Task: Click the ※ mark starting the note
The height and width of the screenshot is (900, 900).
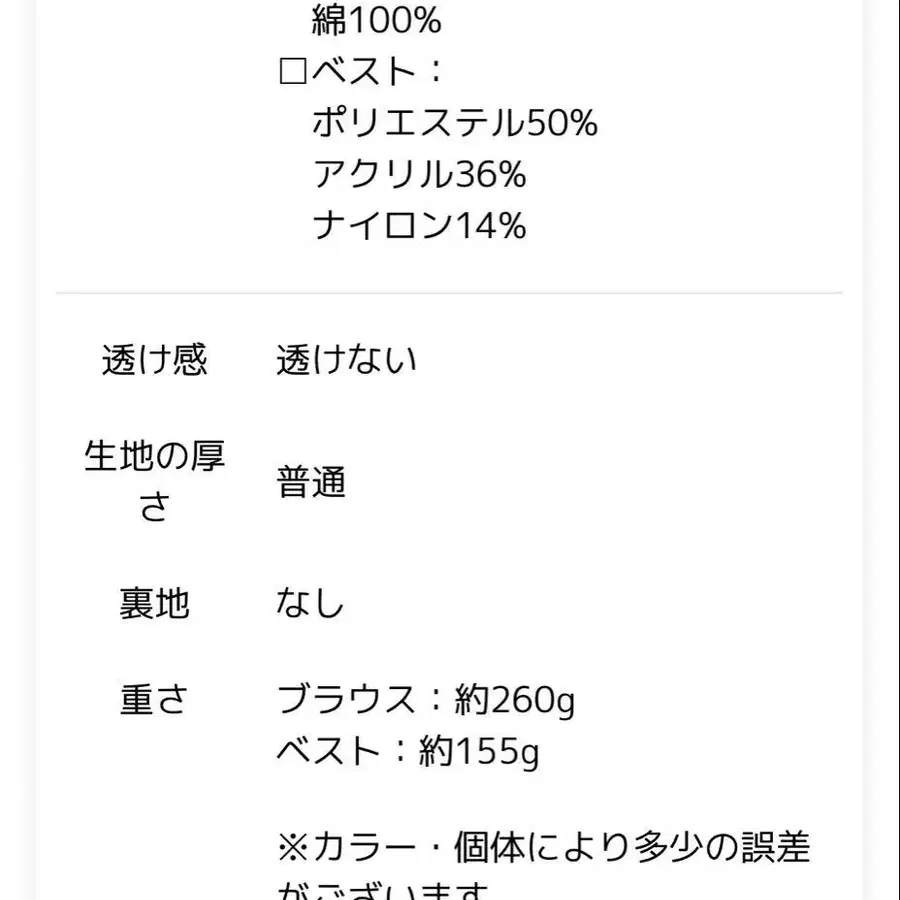Action: click(x=294, y=849)
